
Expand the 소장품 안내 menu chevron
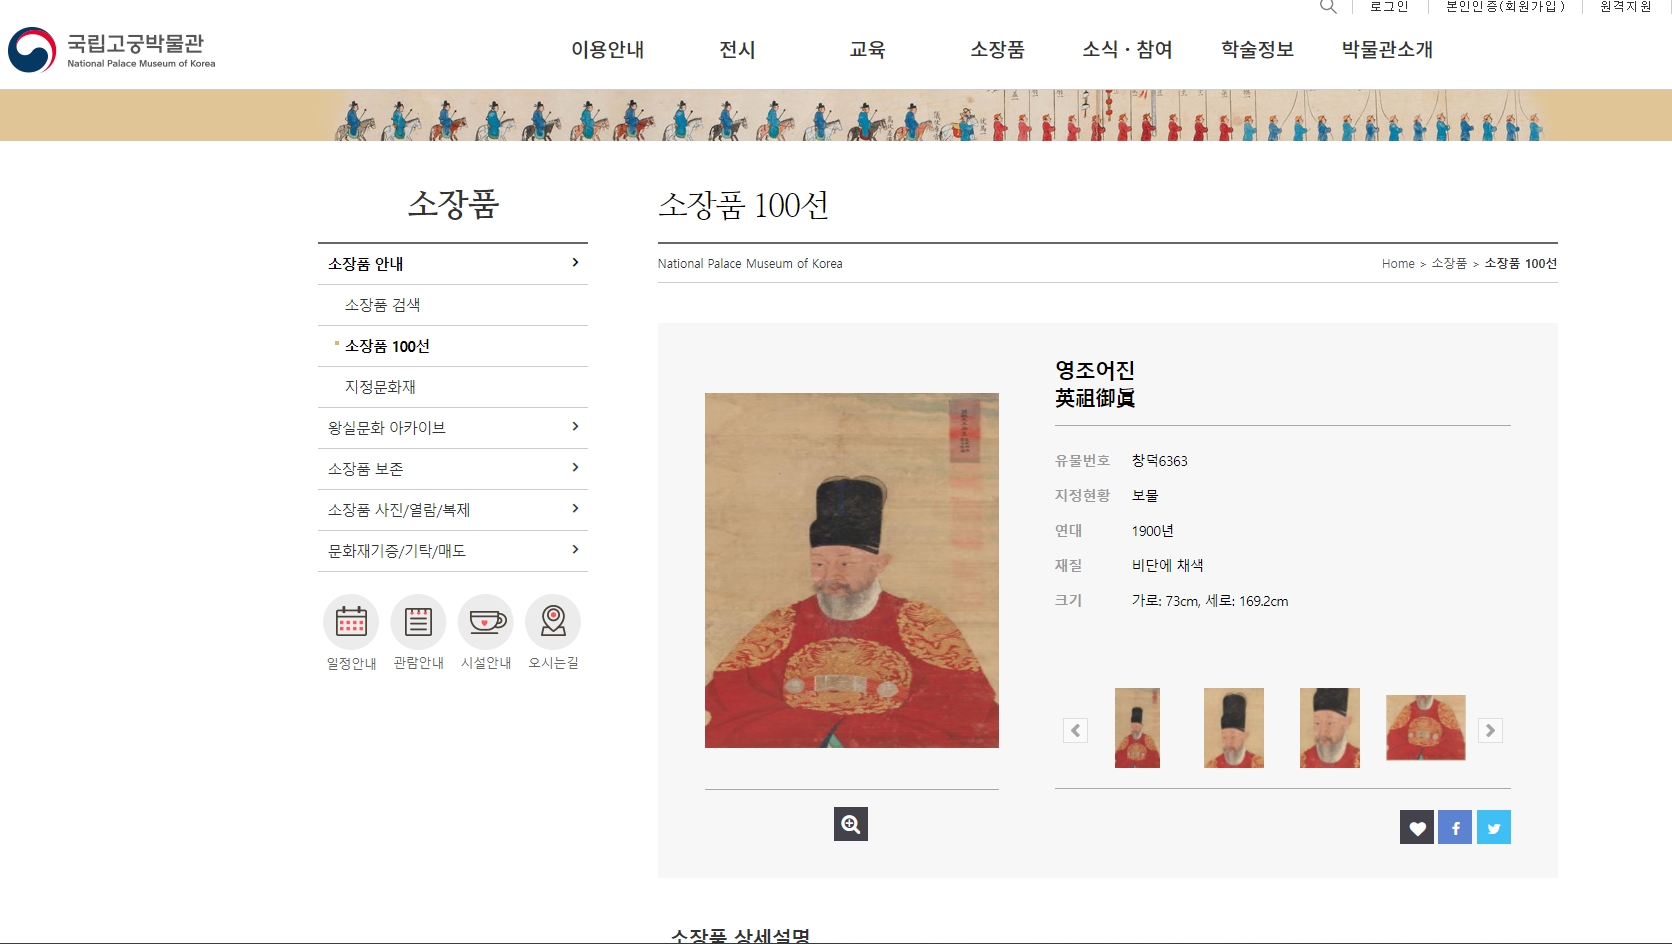575,262
